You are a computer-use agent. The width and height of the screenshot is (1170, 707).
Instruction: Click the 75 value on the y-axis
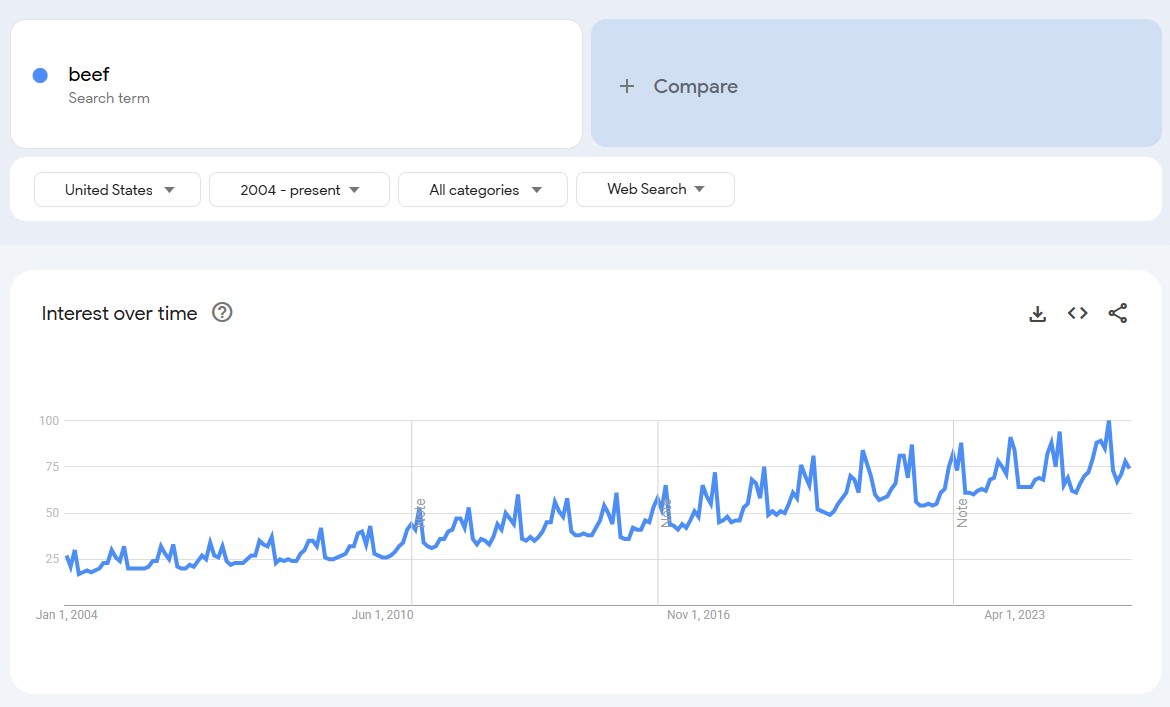pyautogui.click(x=52, y=467)
